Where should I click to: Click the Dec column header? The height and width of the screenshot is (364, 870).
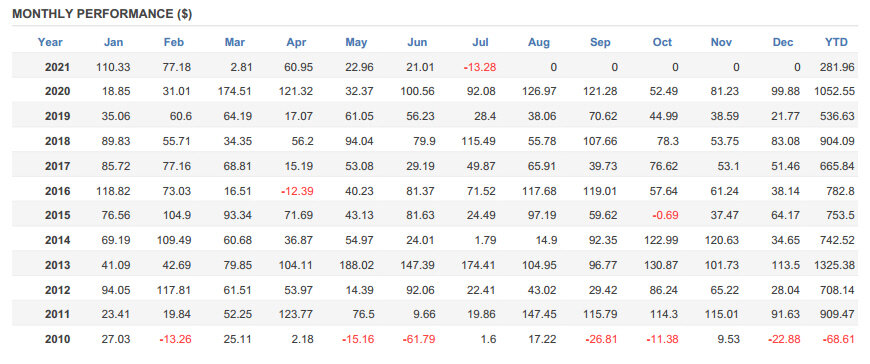coord(783,42)
